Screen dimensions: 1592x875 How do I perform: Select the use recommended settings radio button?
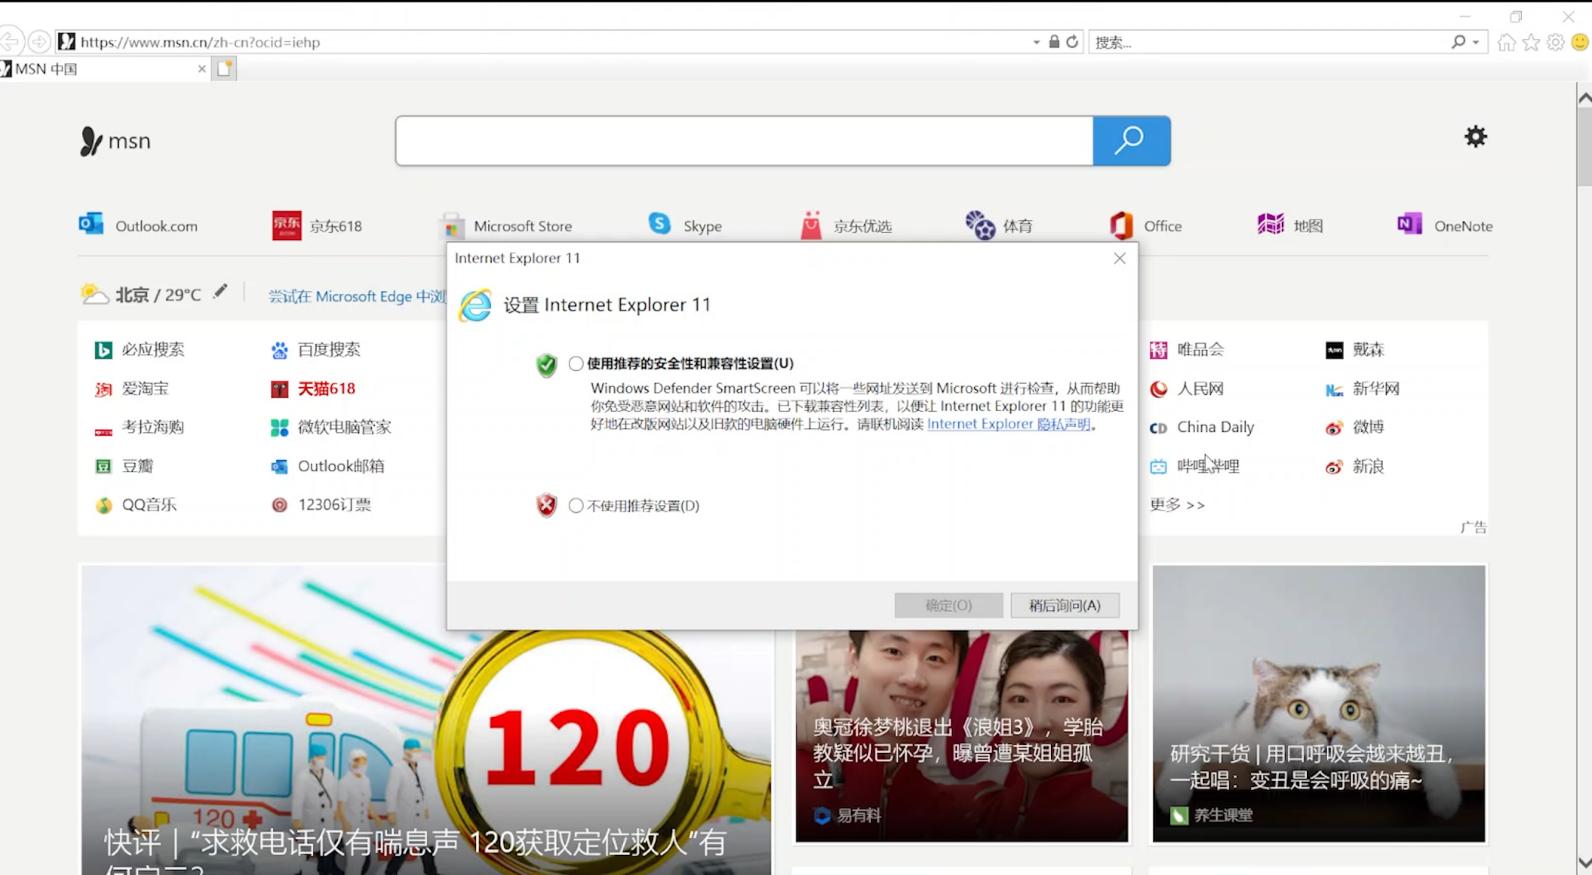coord(576,364)
